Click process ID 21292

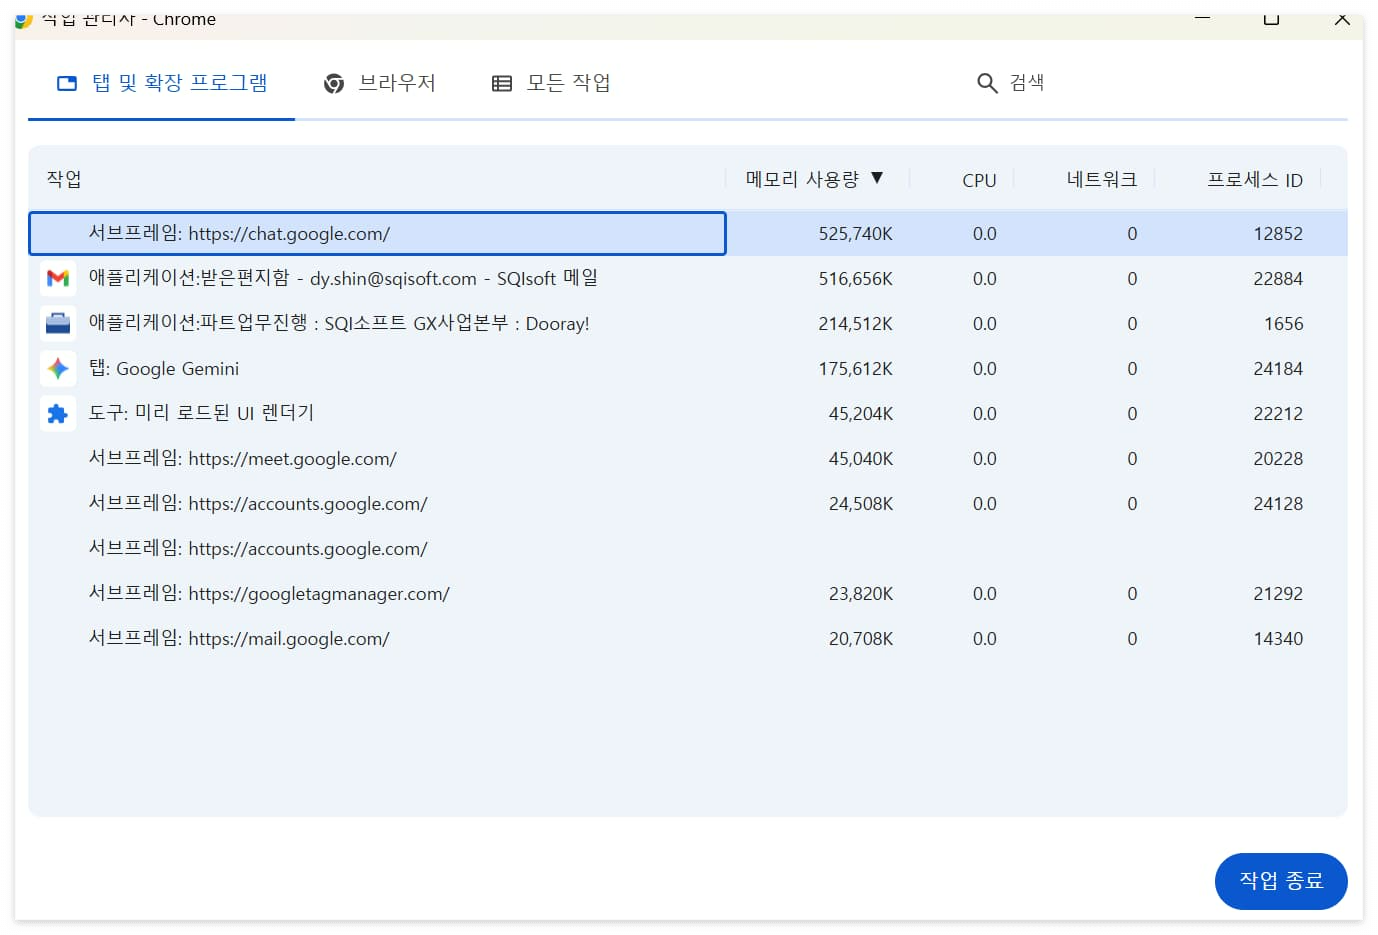(1278, 594)
